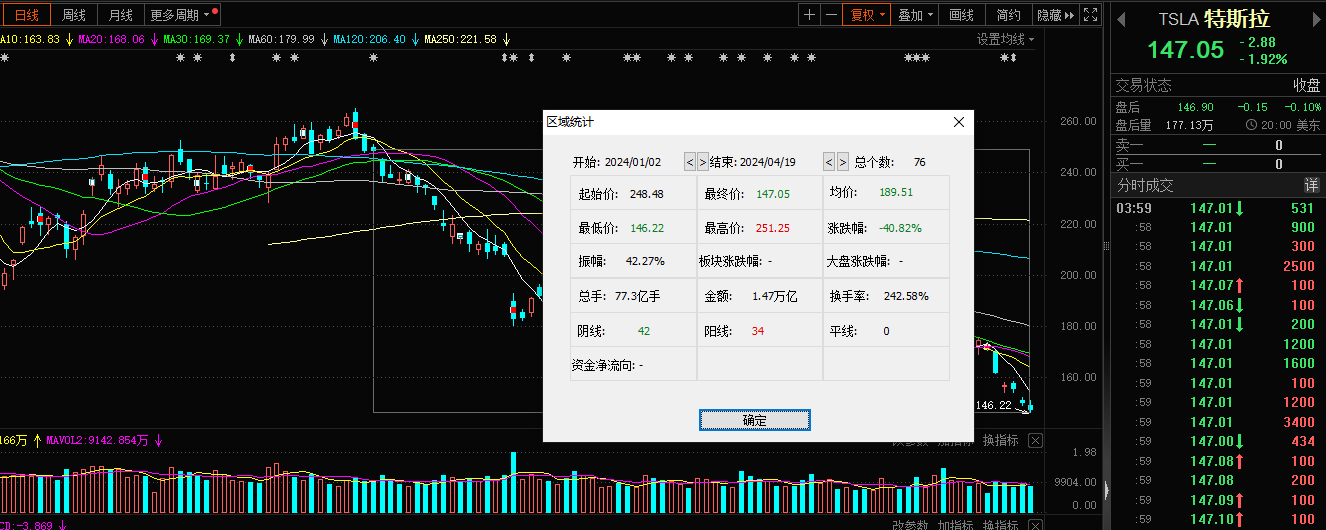Toggle 简约 simplified chart mode
The height and width of the screenshot is (530, 1326).
coord(1009,15)
